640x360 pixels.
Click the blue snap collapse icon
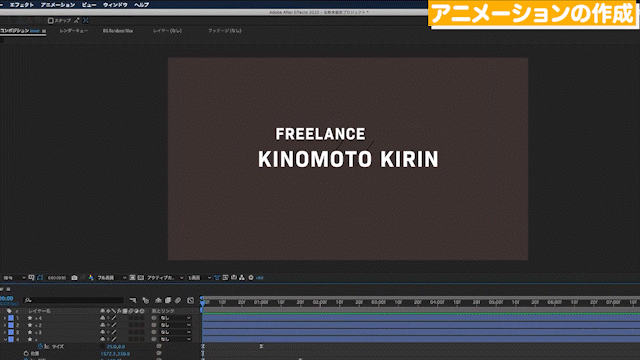pyautogui.click(x=86, y=20)
